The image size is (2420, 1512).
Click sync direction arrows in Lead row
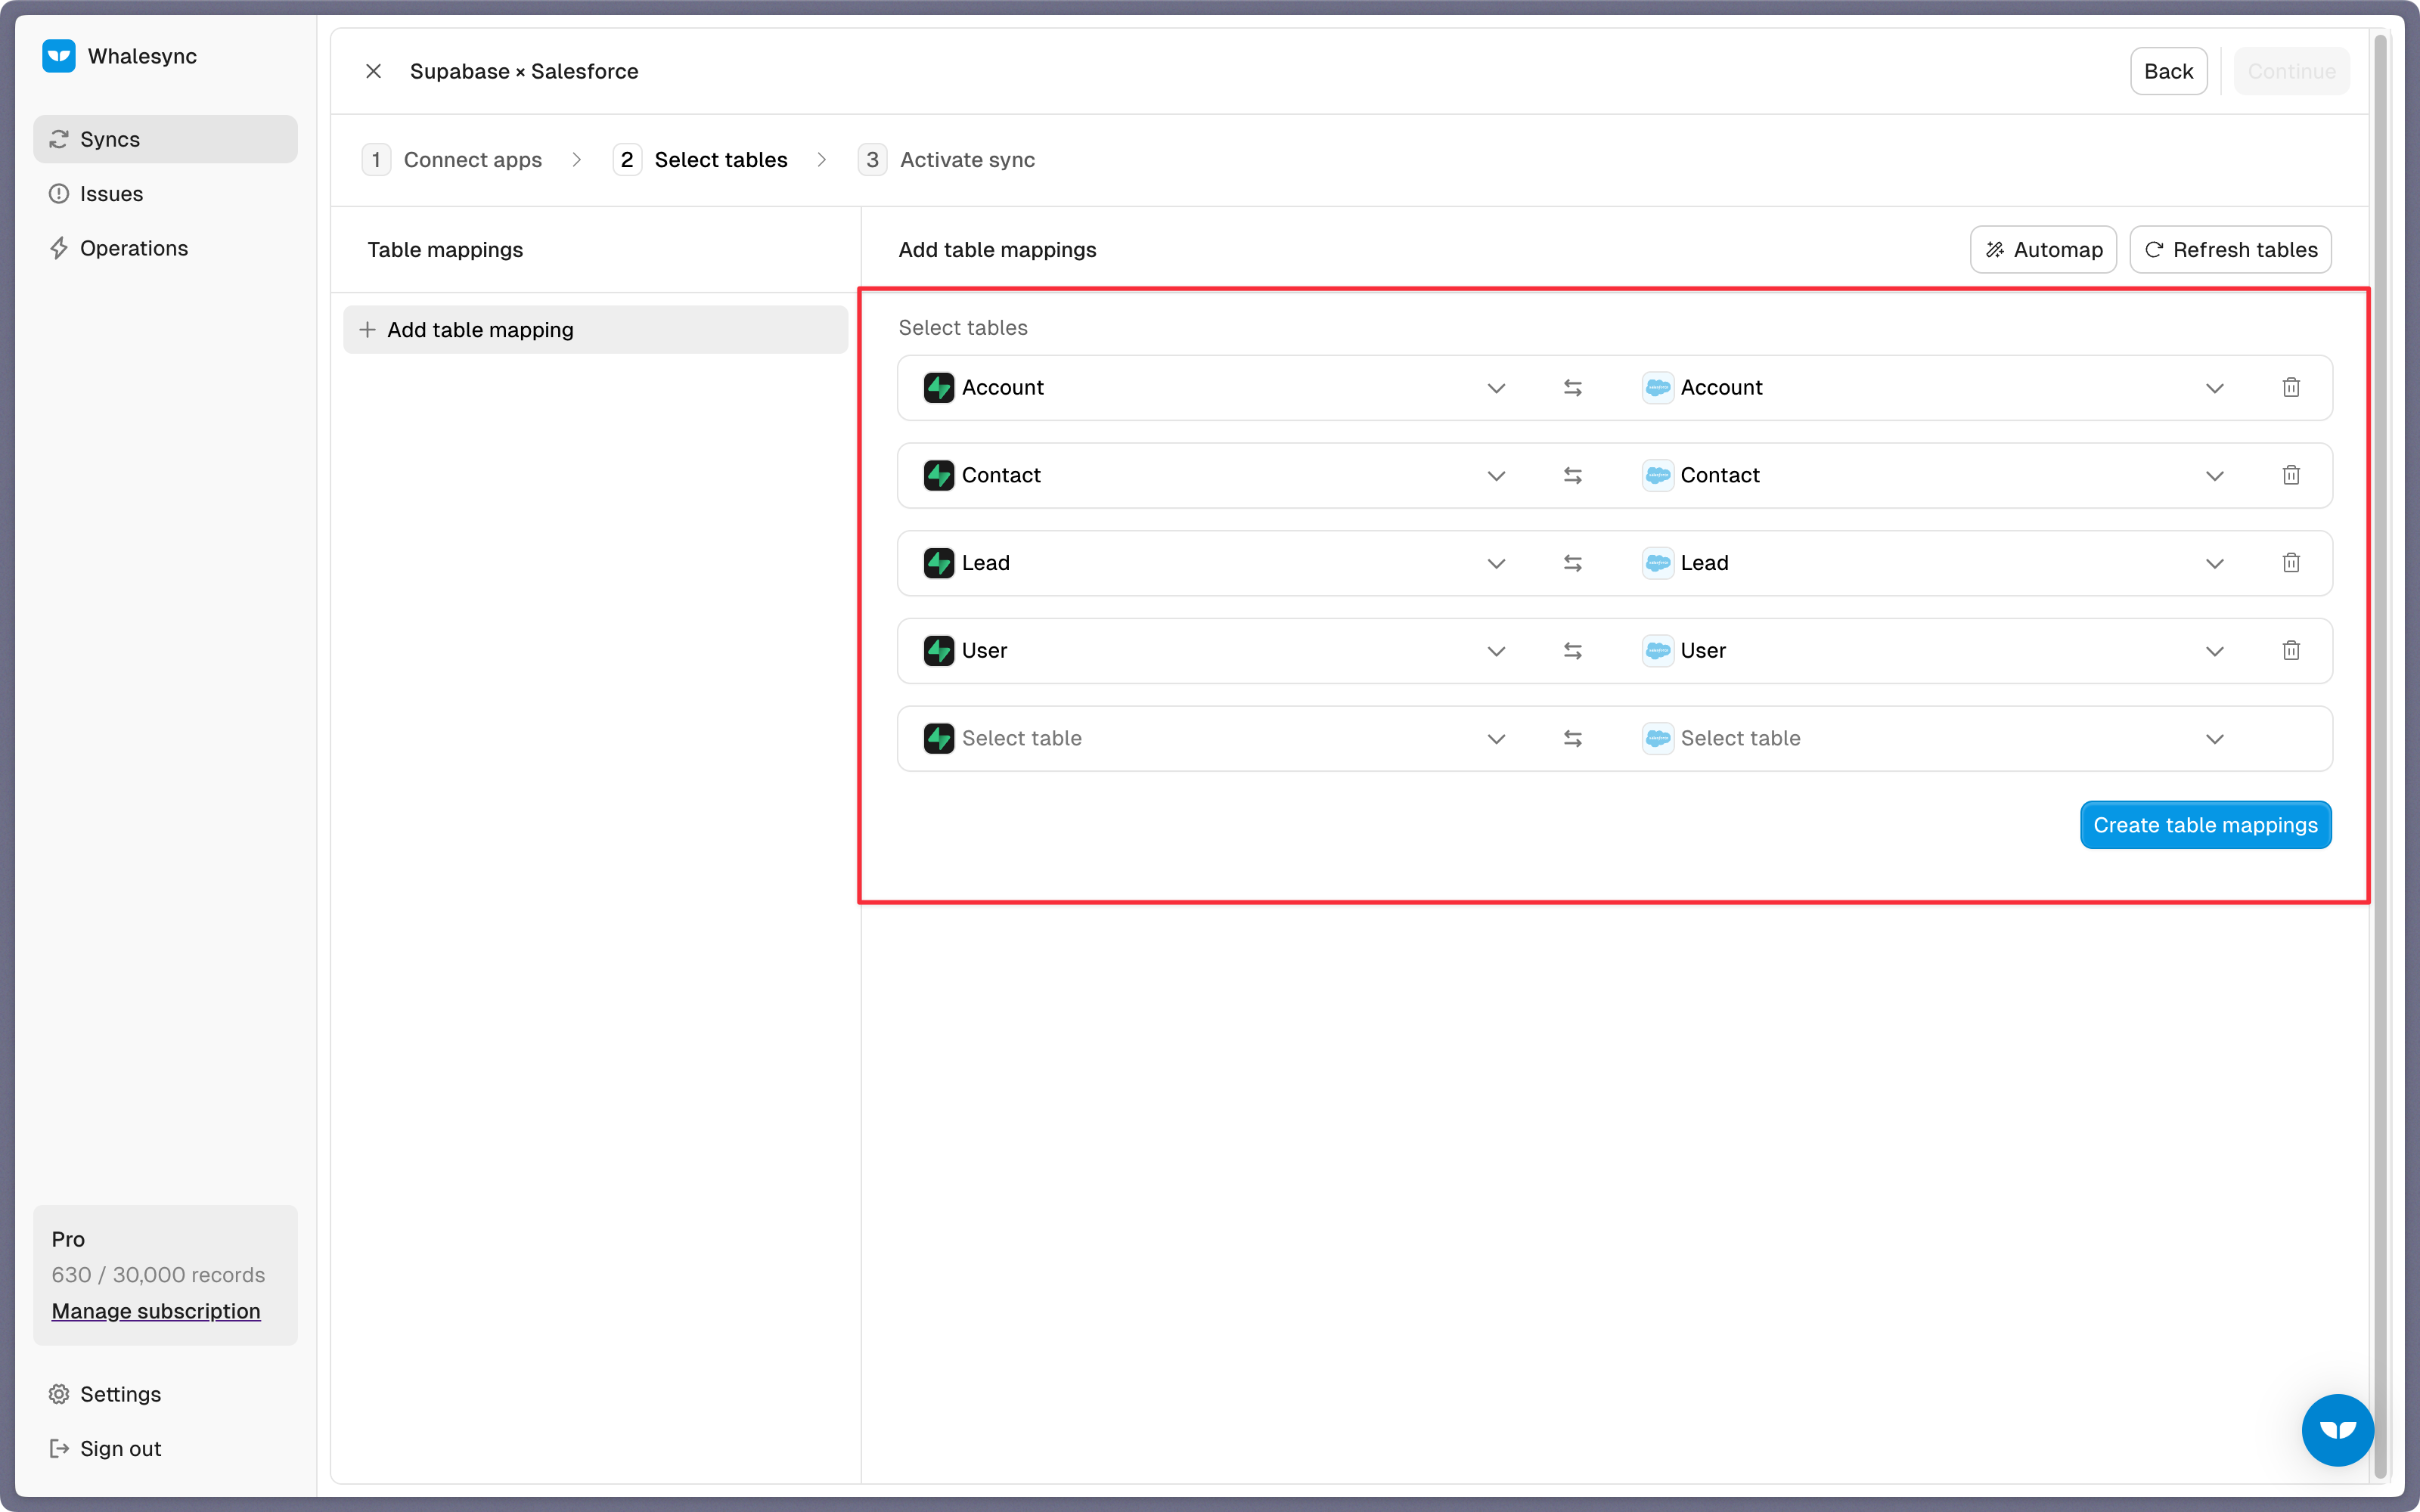click(x=1573, y=563)
